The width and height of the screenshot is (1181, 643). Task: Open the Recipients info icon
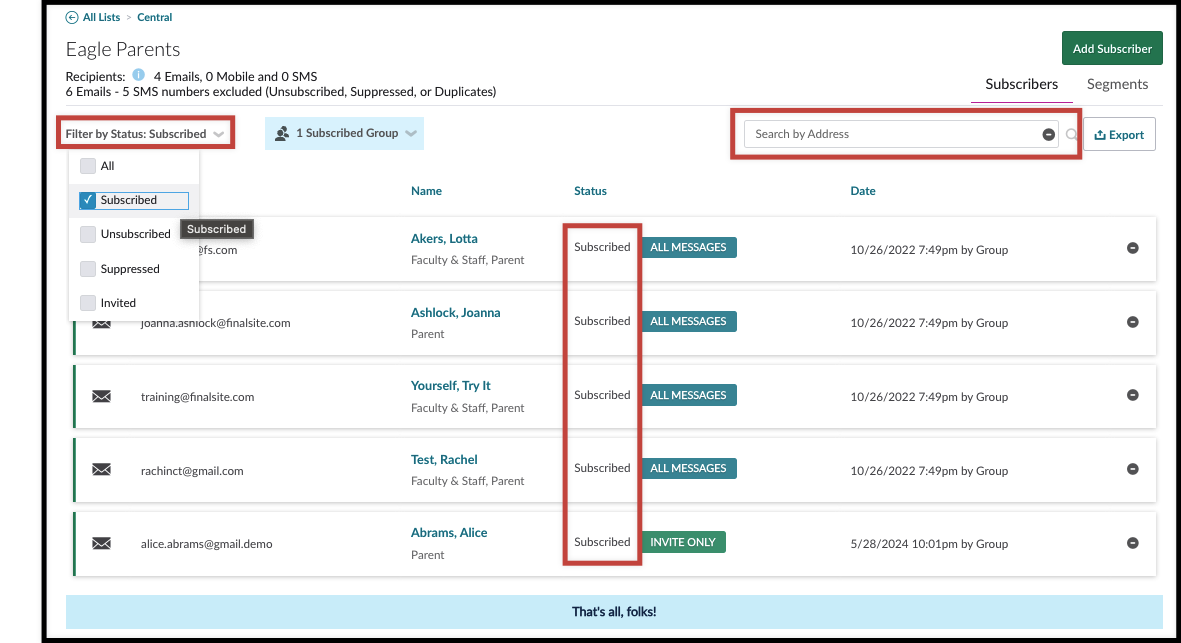[x=139, y=75]
